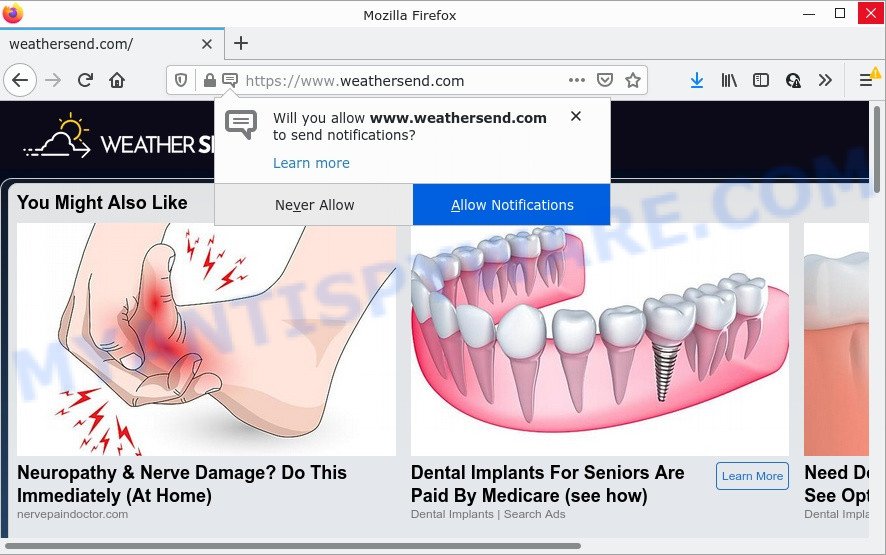Select the weathersend.com tab
This screenshot has width=886, height=555.
pyautogui.click(x=112, y=44)
